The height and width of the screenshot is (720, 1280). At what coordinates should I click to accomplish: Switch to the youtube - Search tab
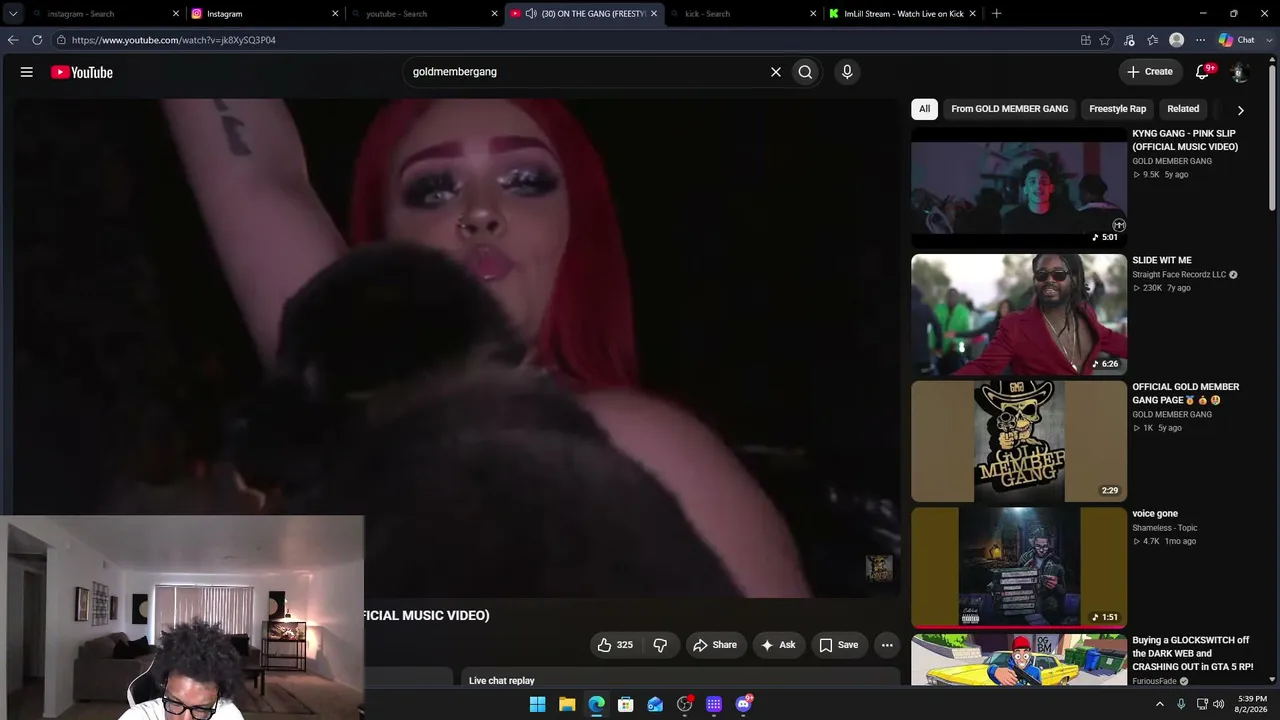[x=425, y=14]
